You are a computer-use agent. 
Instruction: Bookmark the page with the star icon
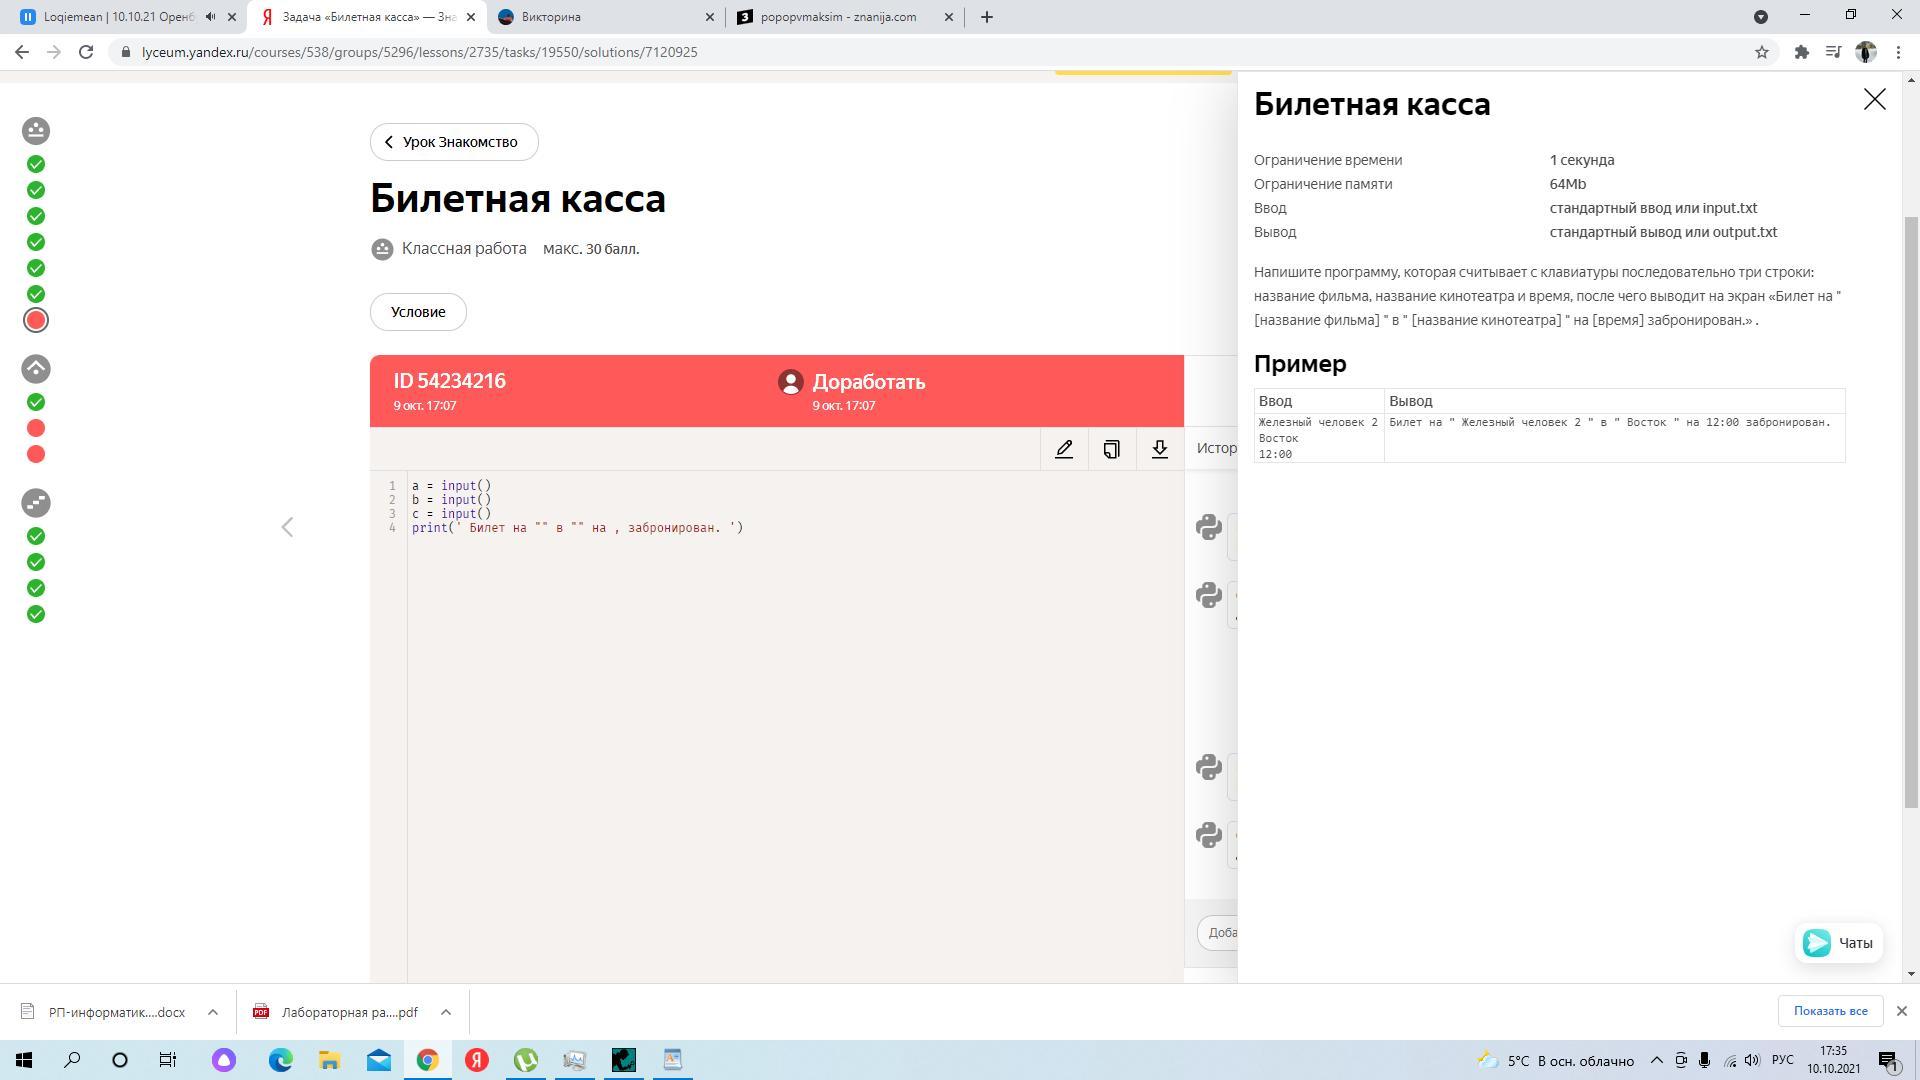coord(1762,52)
